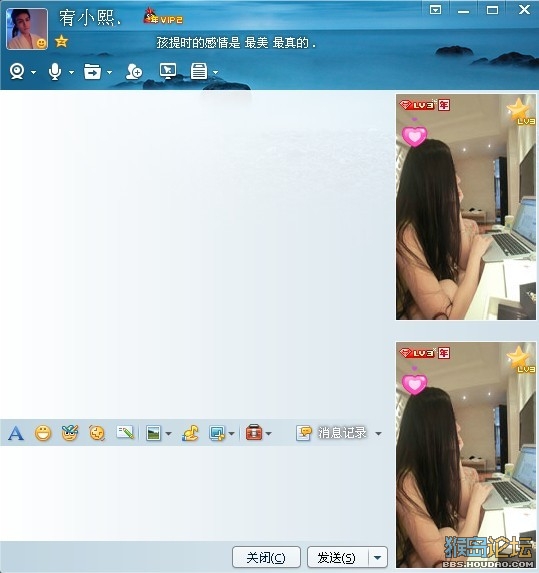The height and width of the screenshot is (573, 539).
Task: Expand voice call options arrow
Action: (72, 72)
